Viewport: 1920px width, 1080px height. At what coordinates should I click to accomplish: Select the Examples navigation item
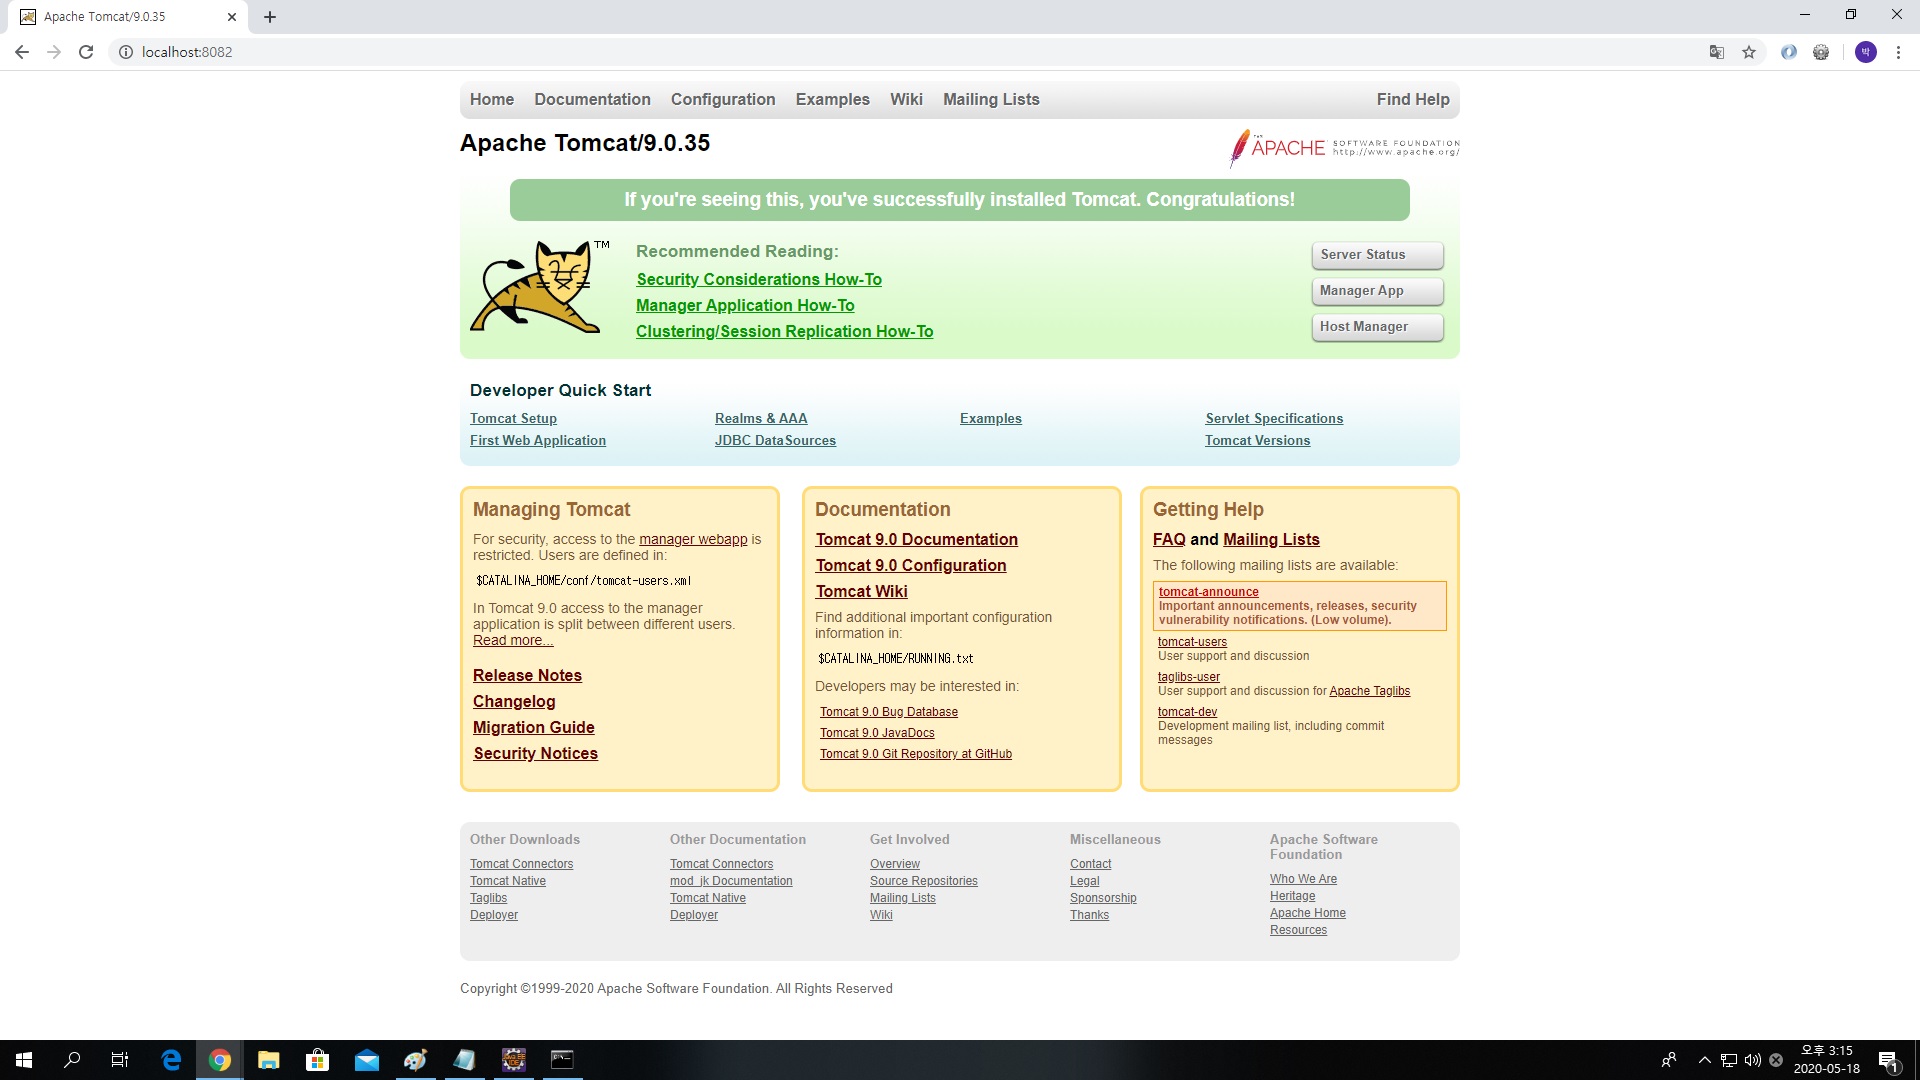832,100
